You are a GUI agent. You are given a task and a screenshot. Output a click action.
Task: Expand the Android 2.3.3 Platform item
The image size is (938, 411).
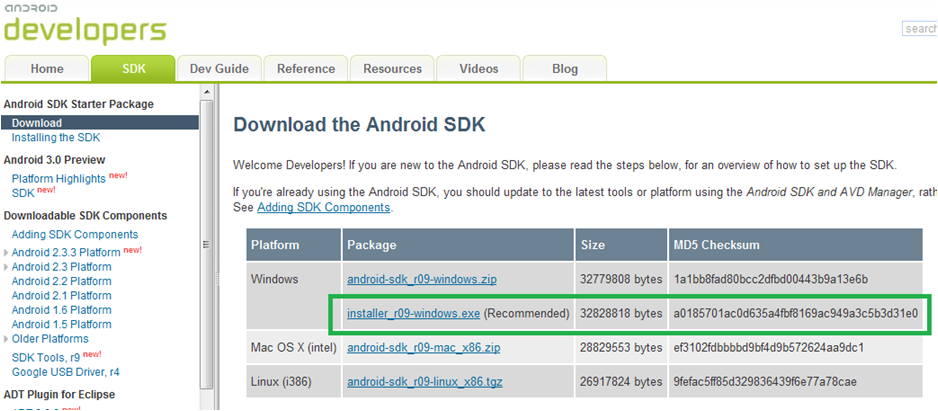(7, 253)
